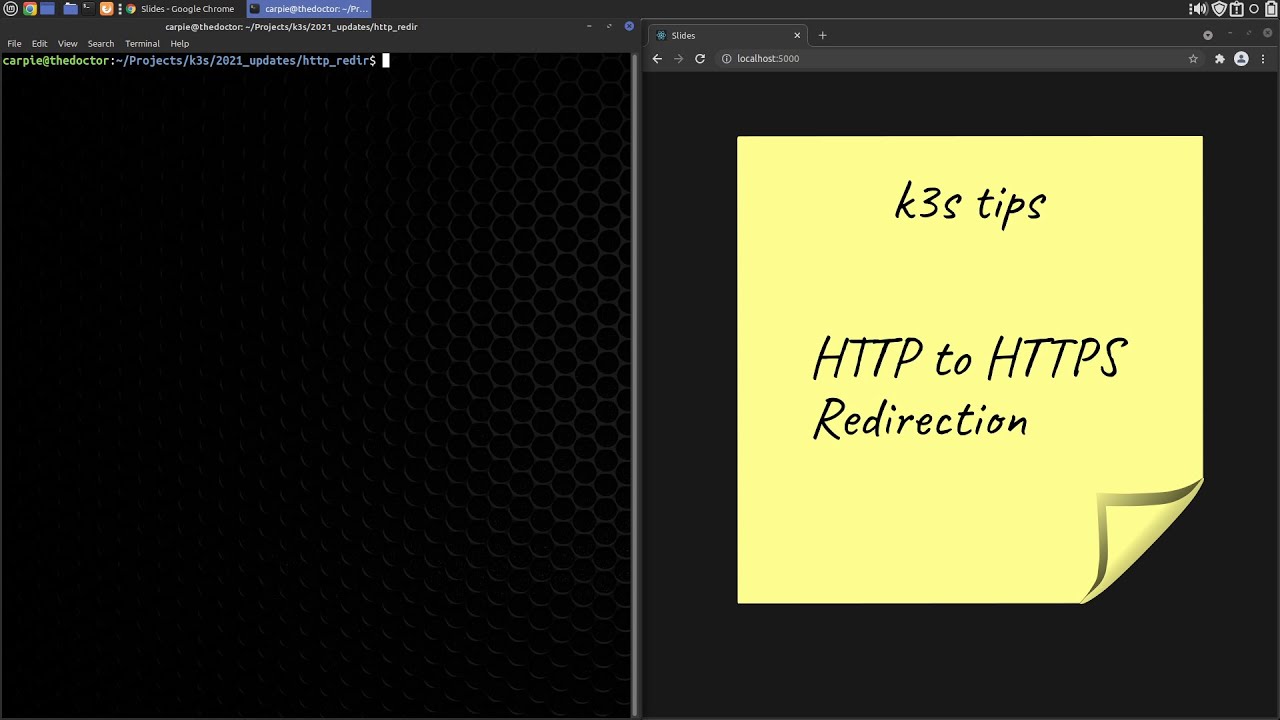Click the k3s tips sticky note slide
The width and height of the screenshot is (1280, 720).
970,370
